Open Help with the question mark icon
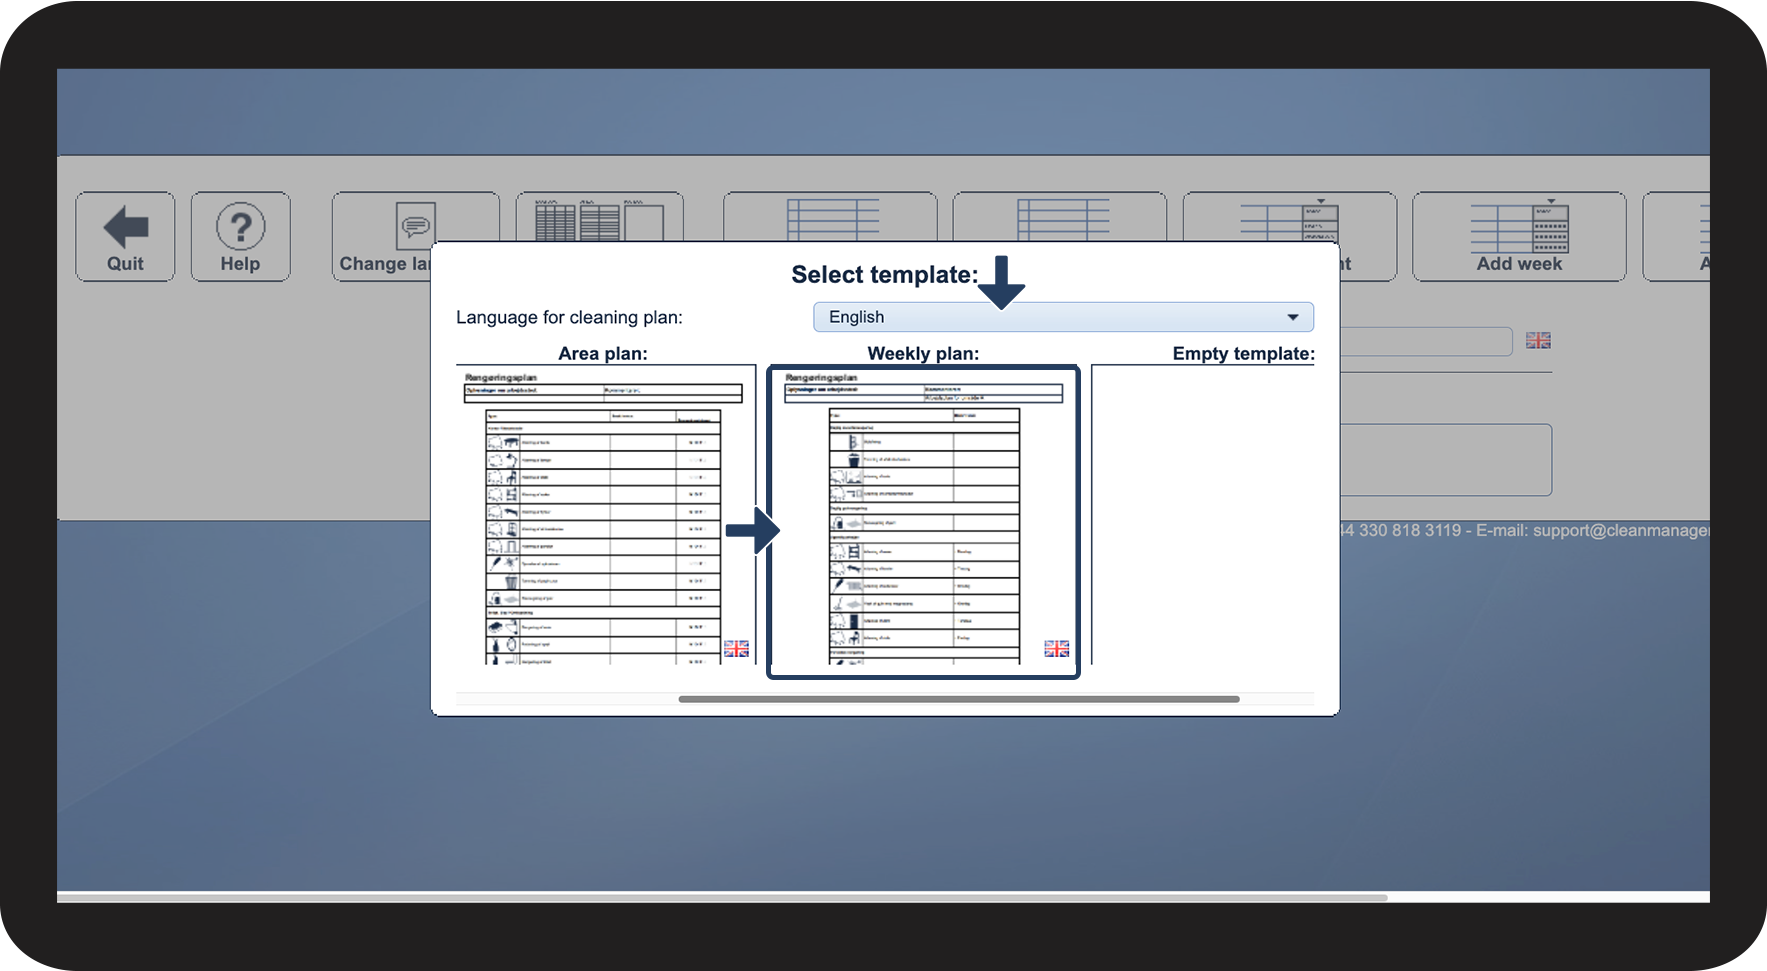 point(240,237)
